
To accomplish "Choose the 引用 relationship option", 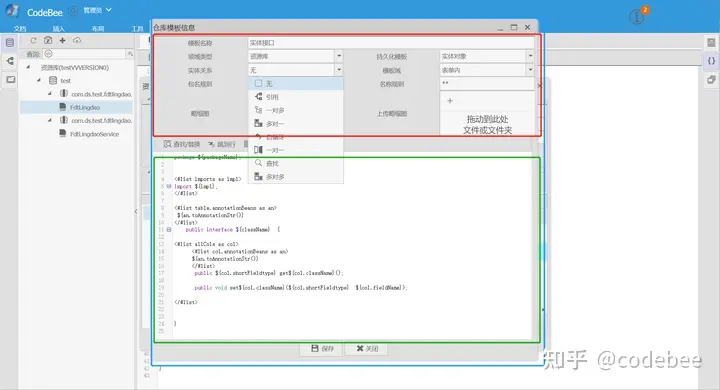I will pyautogui.click(x=296, y=97).
